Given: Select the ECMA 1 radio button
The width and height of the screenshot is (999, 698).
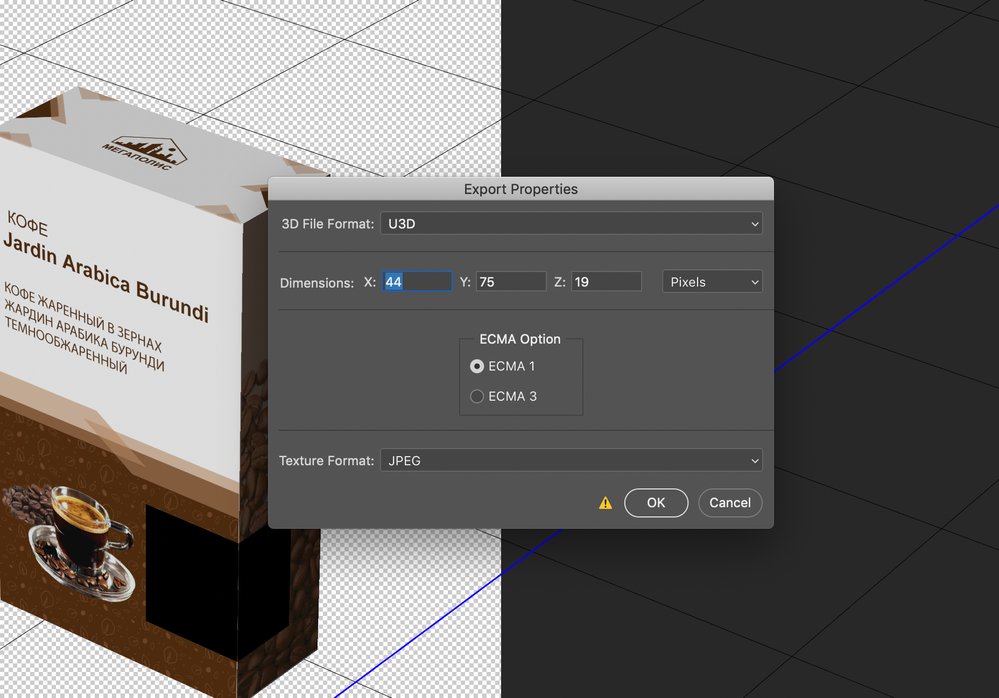Looking at the screenshot, I should [477, 366].
